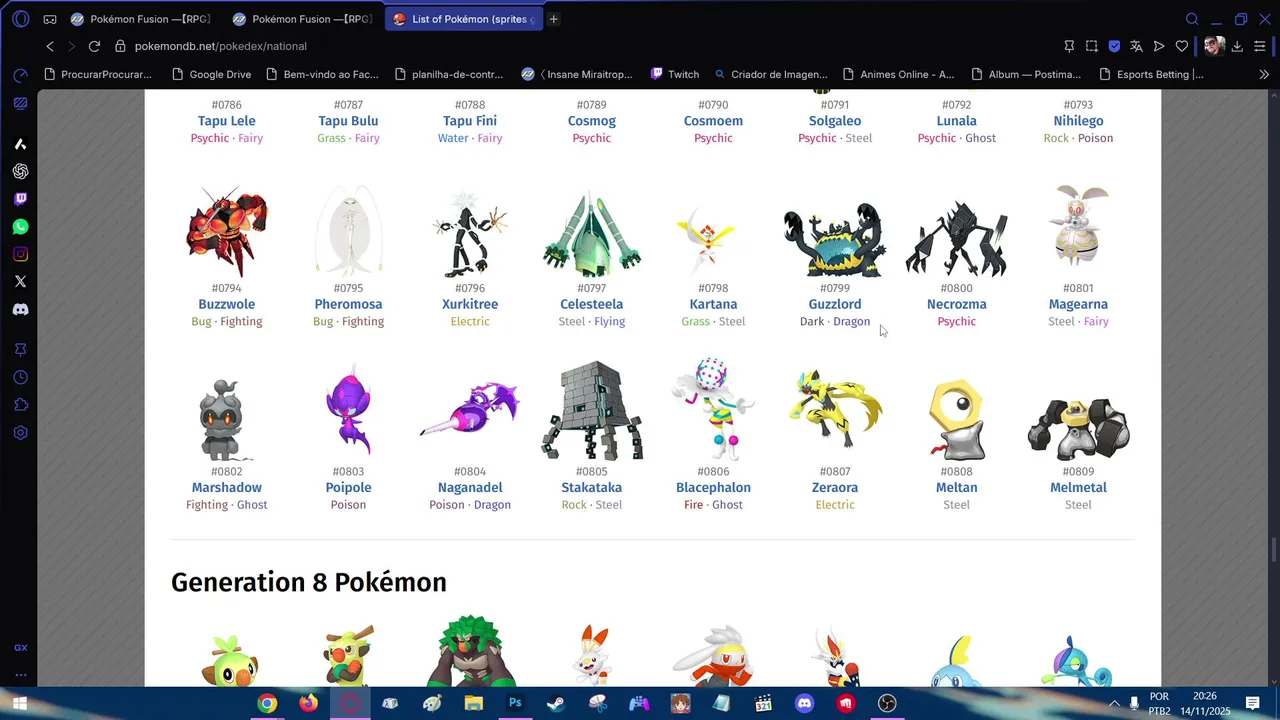Reload the current page

pos(94,46)
